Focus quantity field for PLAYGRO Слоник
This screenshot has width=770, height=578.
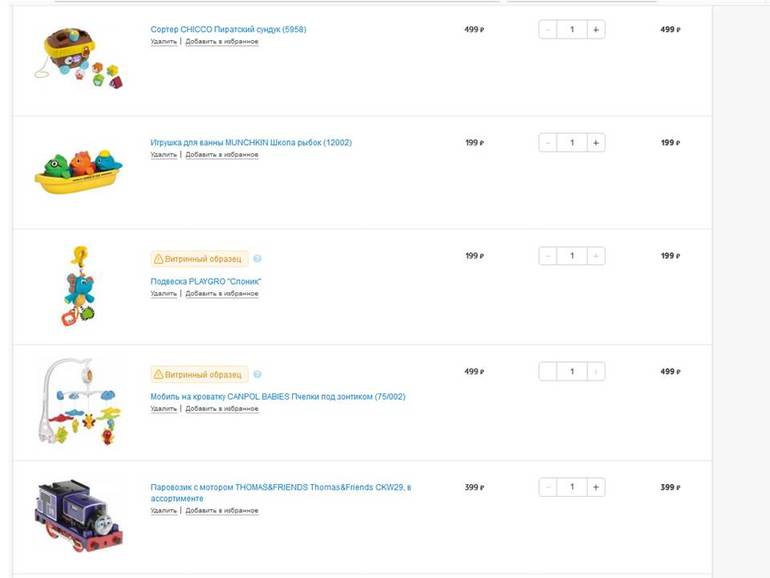point(572,257)
